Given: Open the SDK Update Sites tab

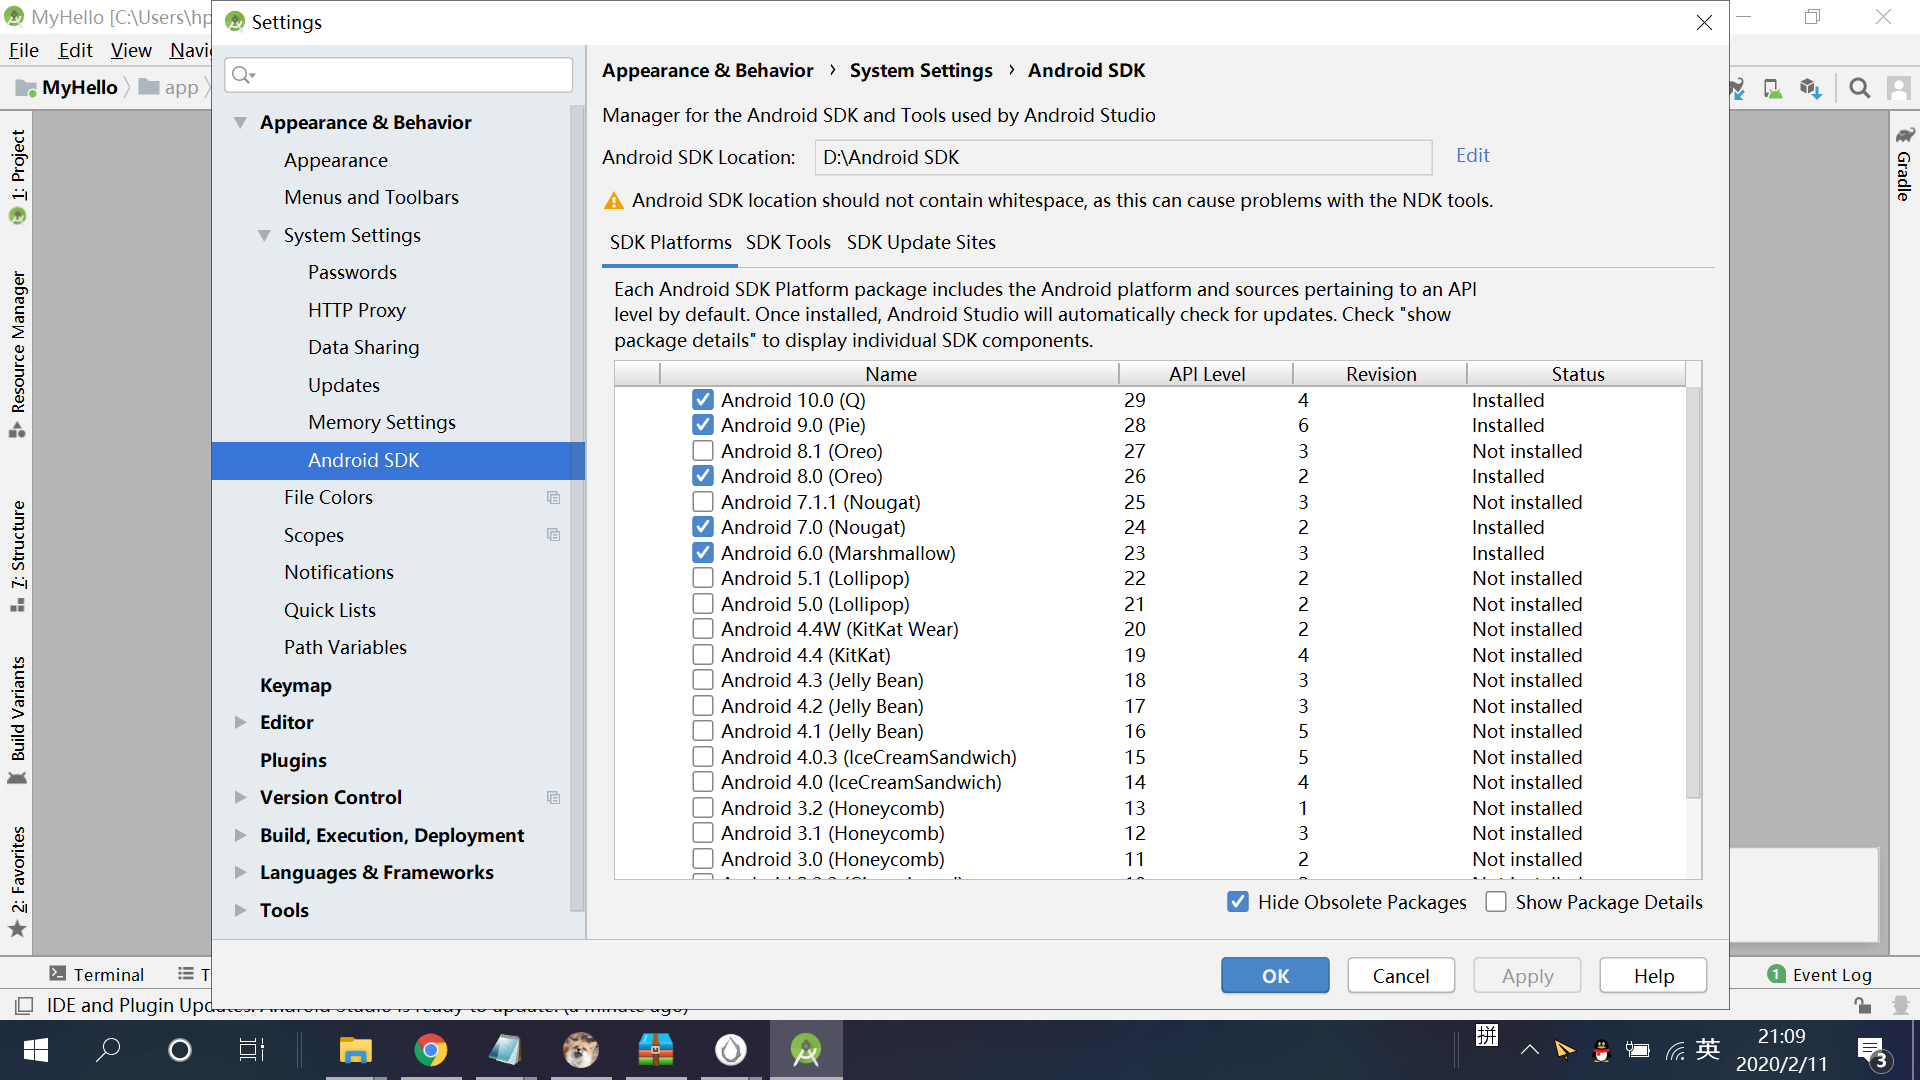Looking at the screenshot, I should (921, 242).
